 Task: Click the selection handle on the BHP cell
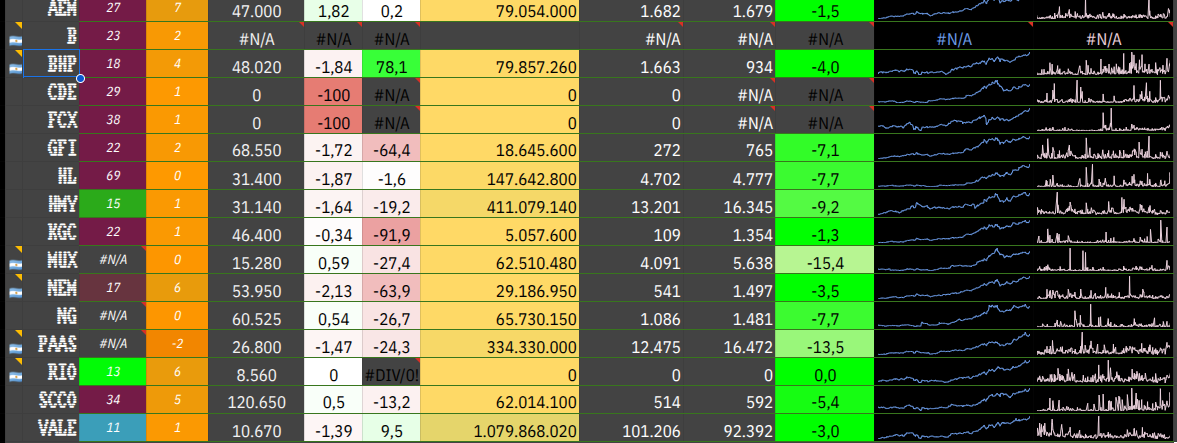pyautogui.click(x=80, y=78)
